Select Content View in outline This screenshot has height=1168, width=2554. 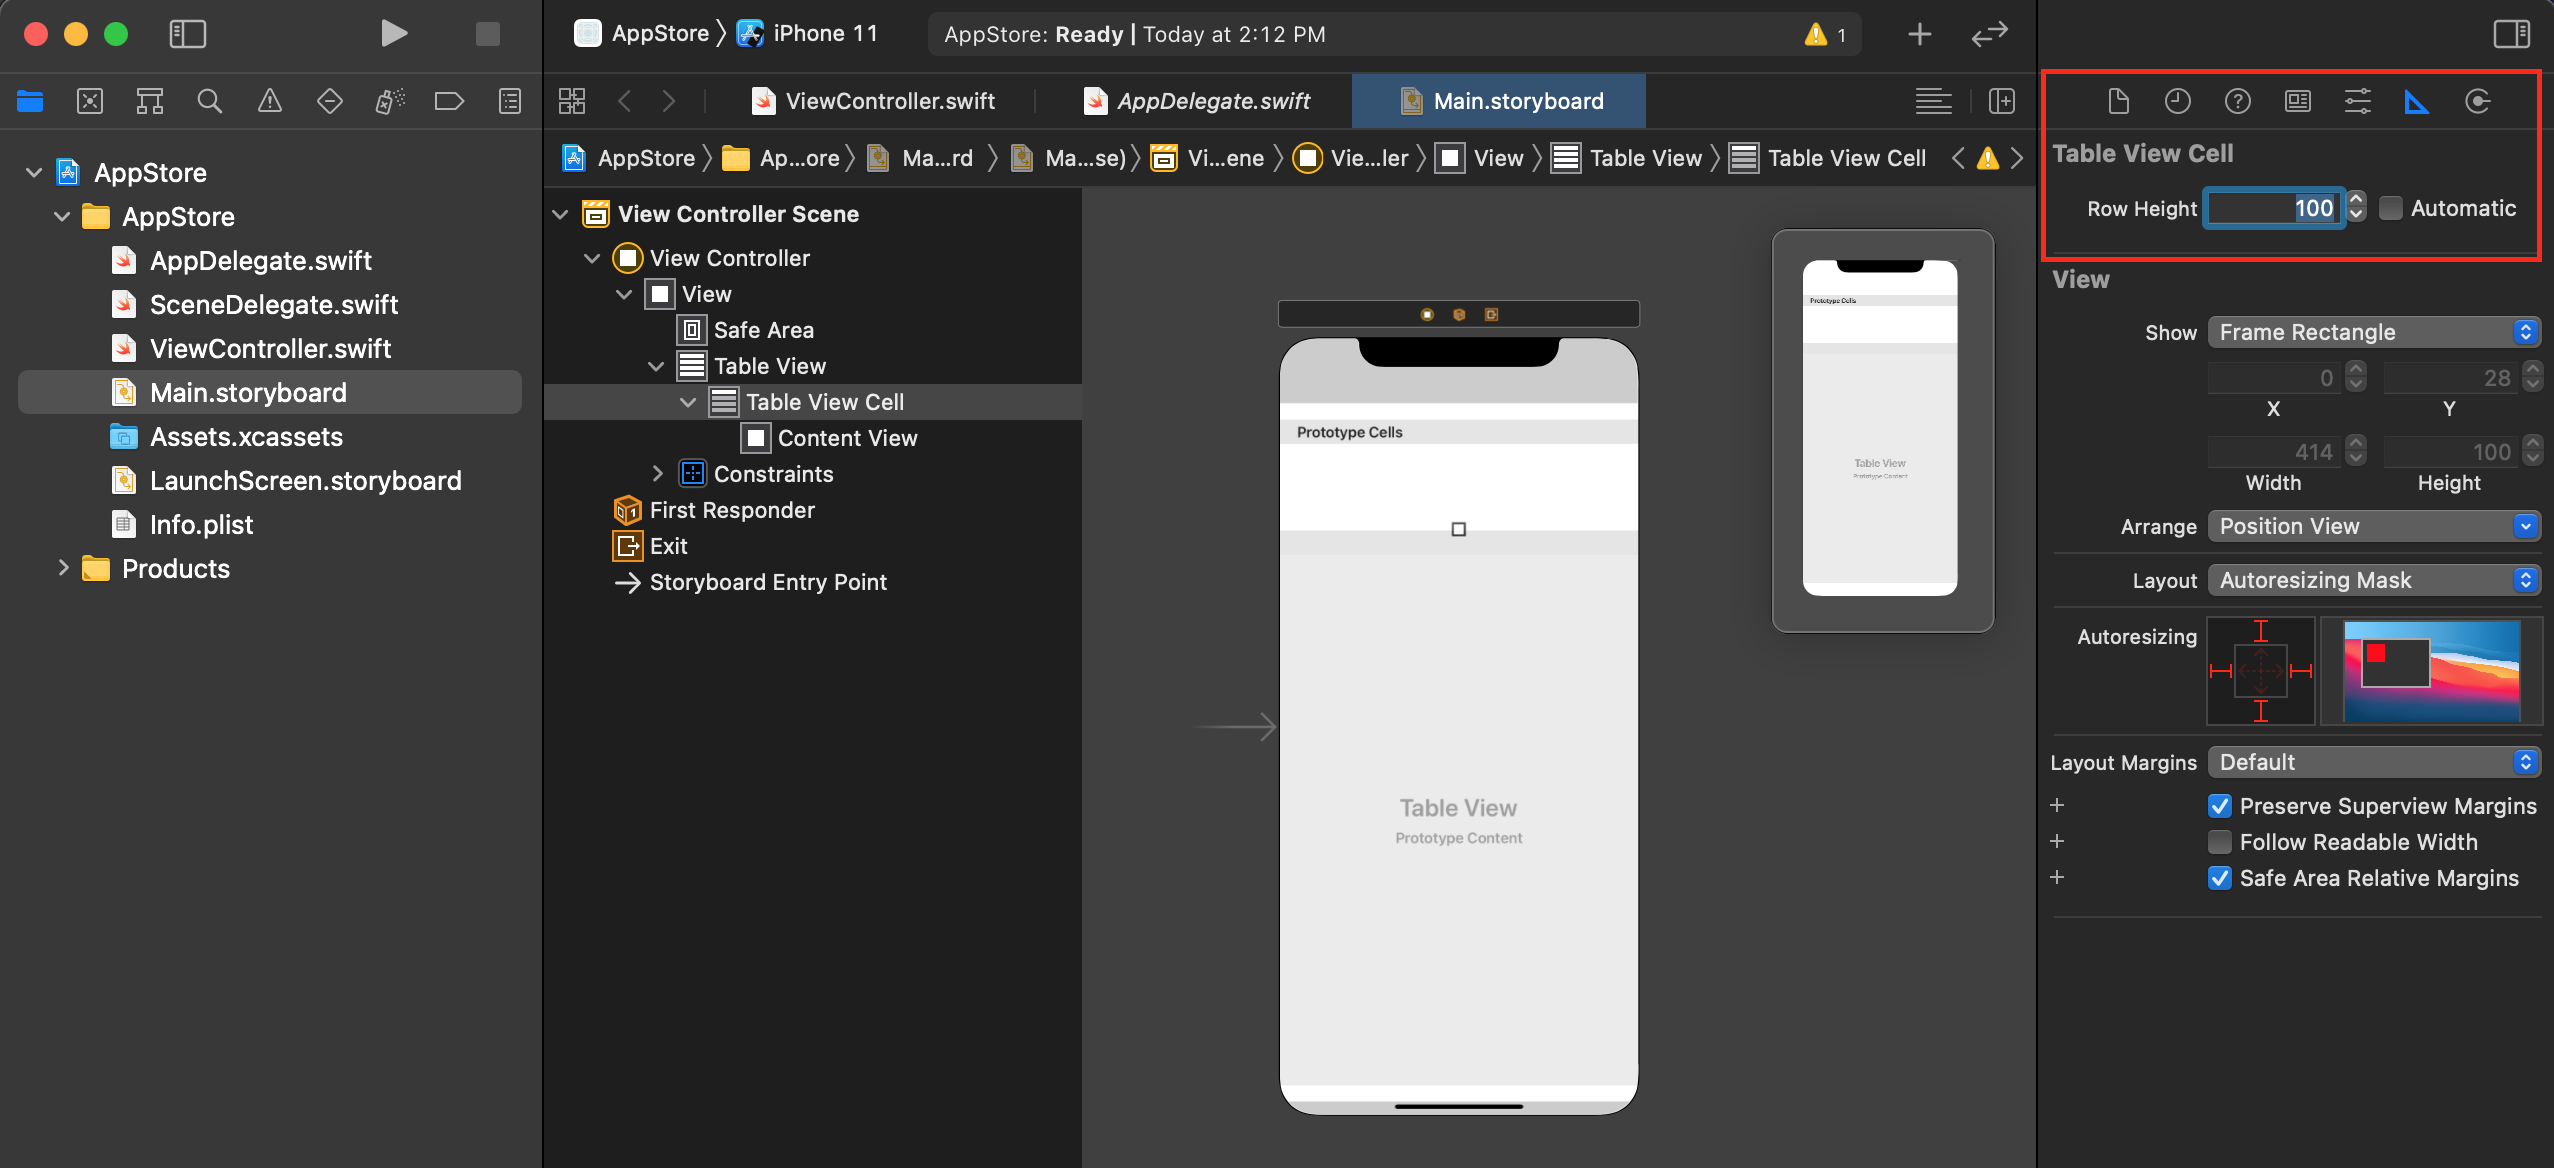(846, 438)
